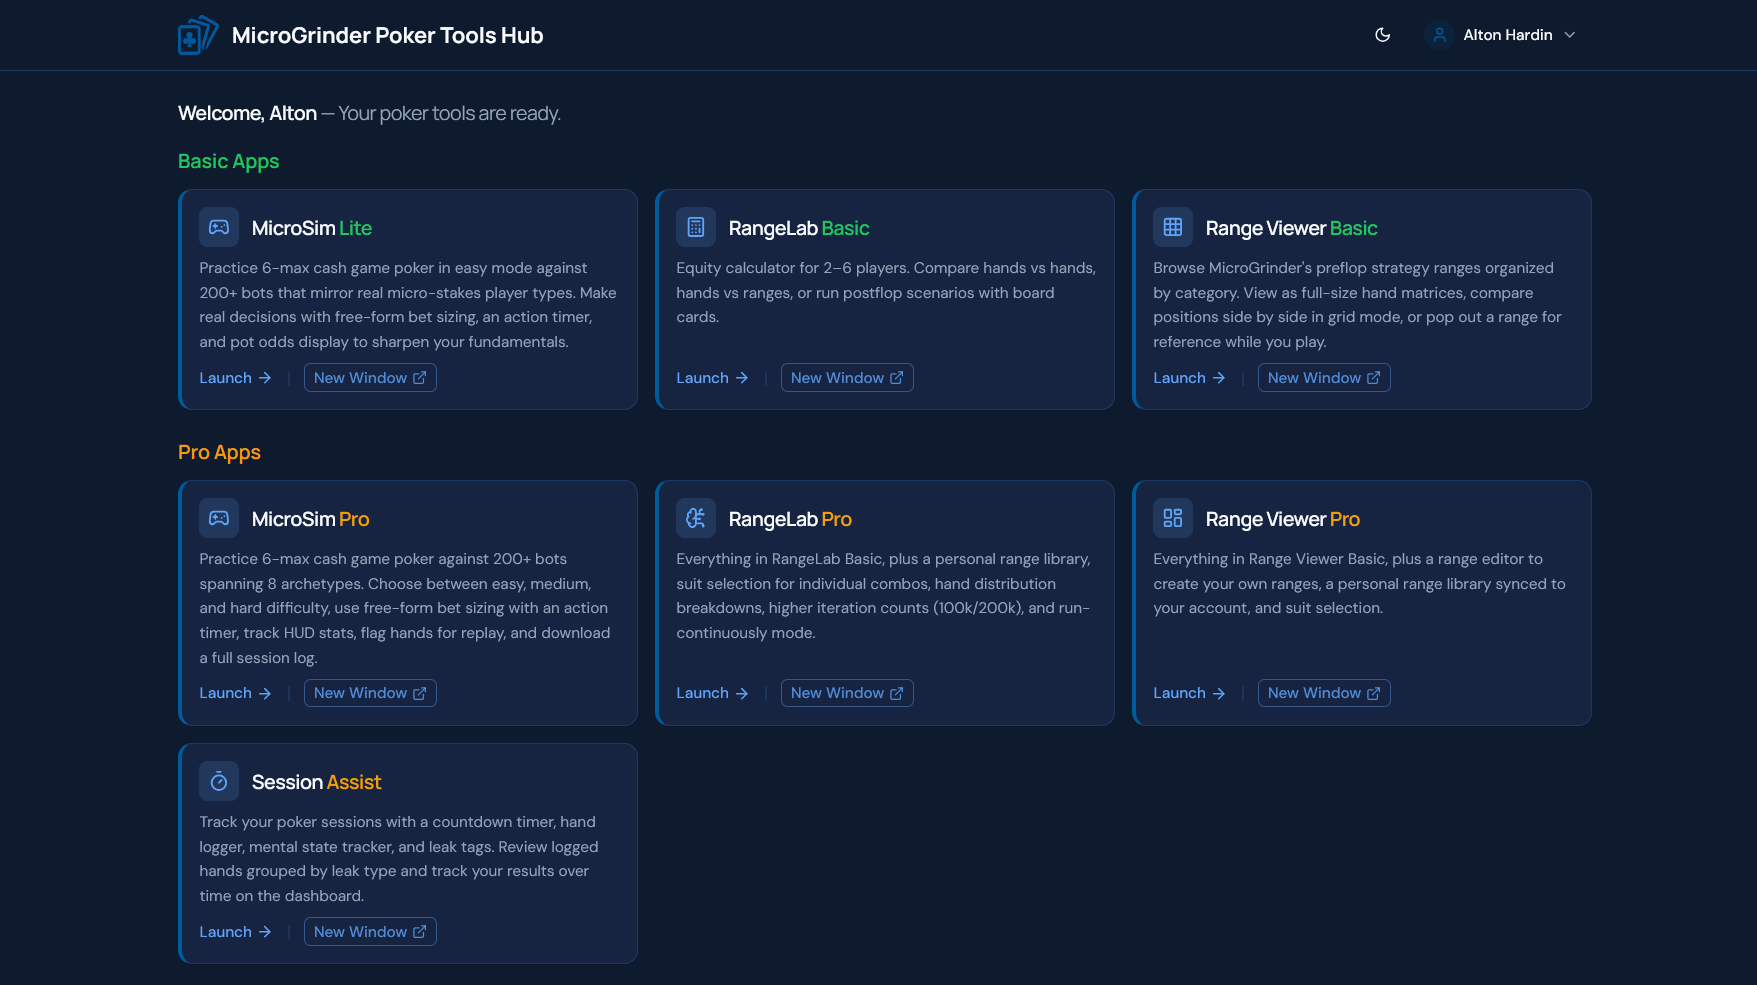
Task: Open MicroSim Lite in New Window
Action: [x=370, y=378]
